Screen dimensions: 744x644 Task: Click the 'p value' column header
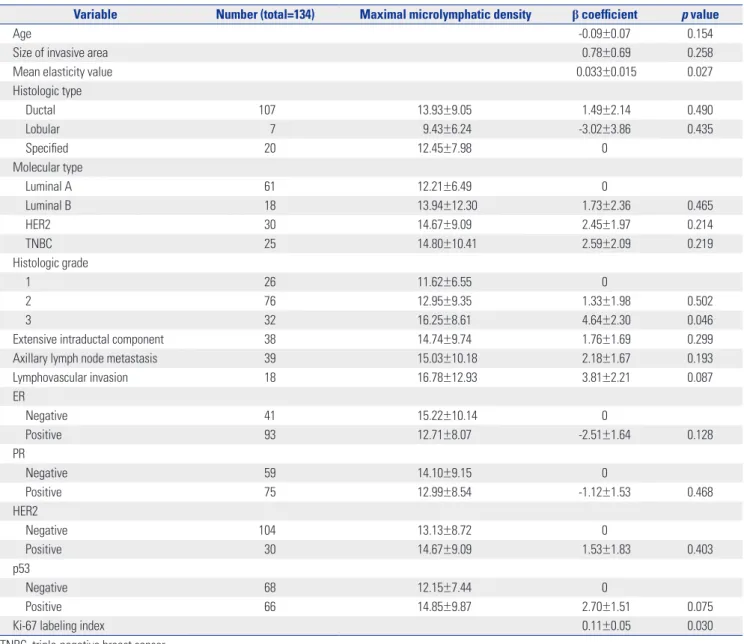tap(700, 14)
